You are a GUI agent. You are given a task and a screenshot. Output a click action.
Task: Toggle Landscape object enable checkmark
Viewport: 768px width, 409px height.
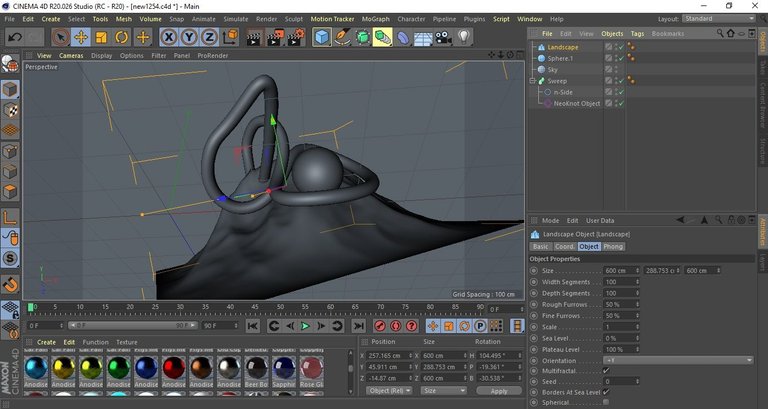coord(621,47)
